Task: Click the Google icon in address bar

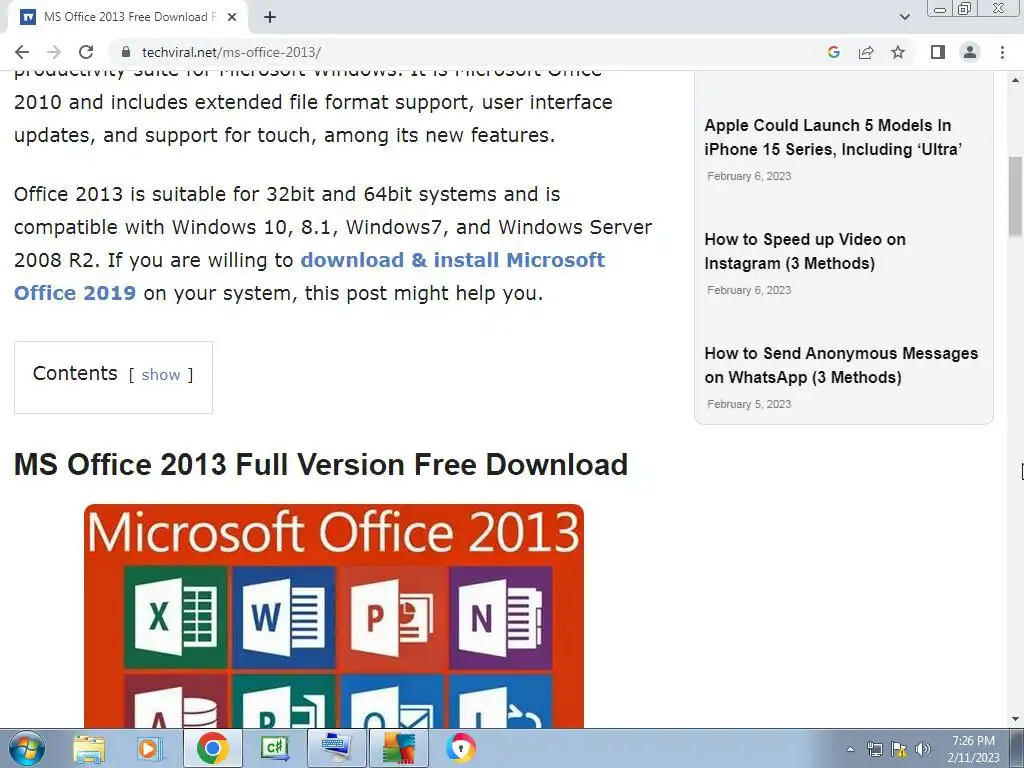Action: [833, 52]
